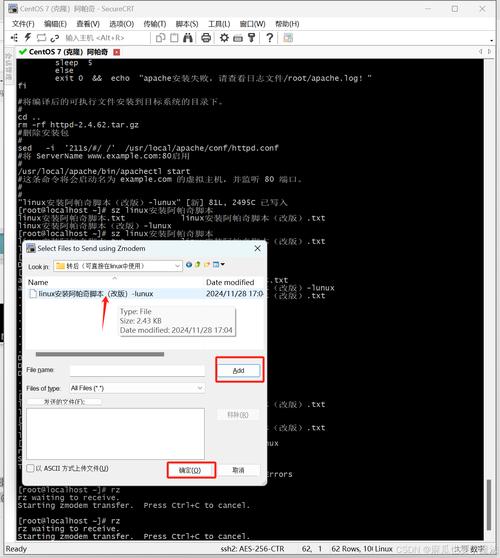The height and width of the screenshot is (558, 500).
Task: Click the disabled 移除(R) button
Action: [238, 415]
